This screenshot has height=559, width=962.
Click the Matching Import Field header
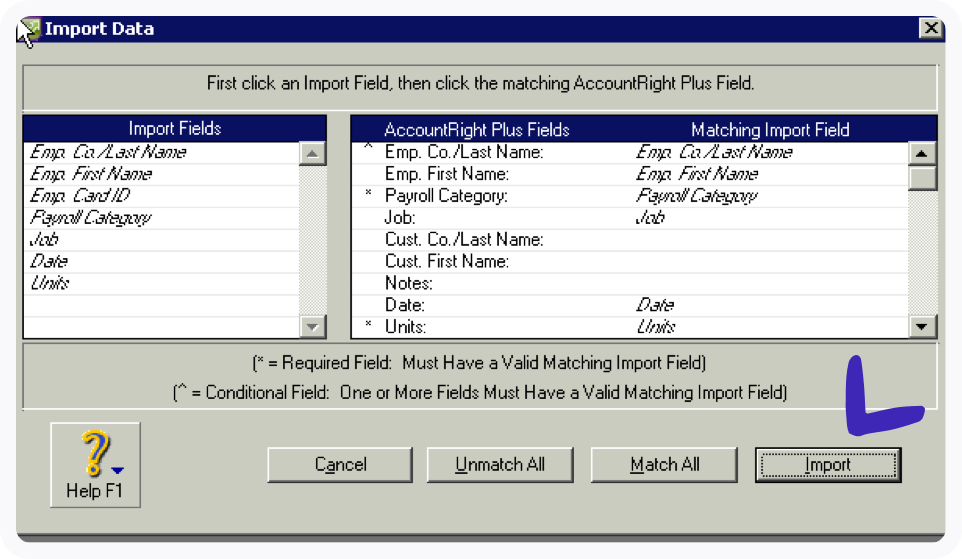pos(770,129)
